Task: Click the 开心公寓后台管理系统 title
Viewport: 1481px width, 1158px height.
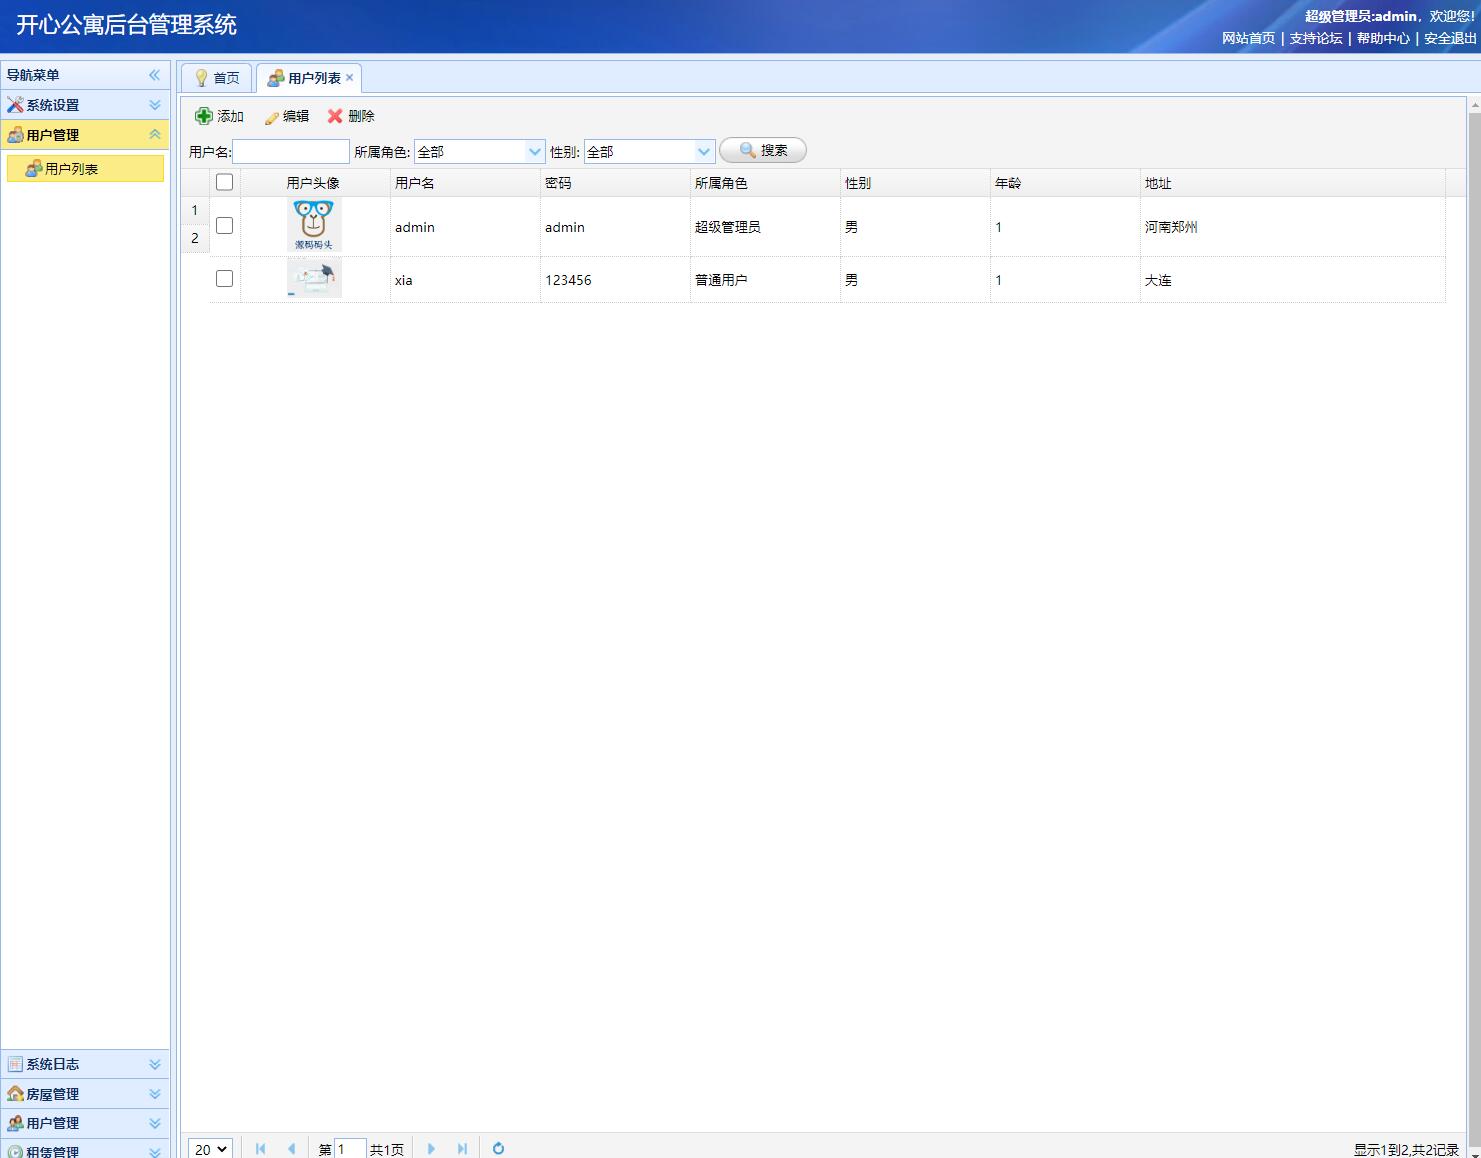Action: tap(126, 25)
